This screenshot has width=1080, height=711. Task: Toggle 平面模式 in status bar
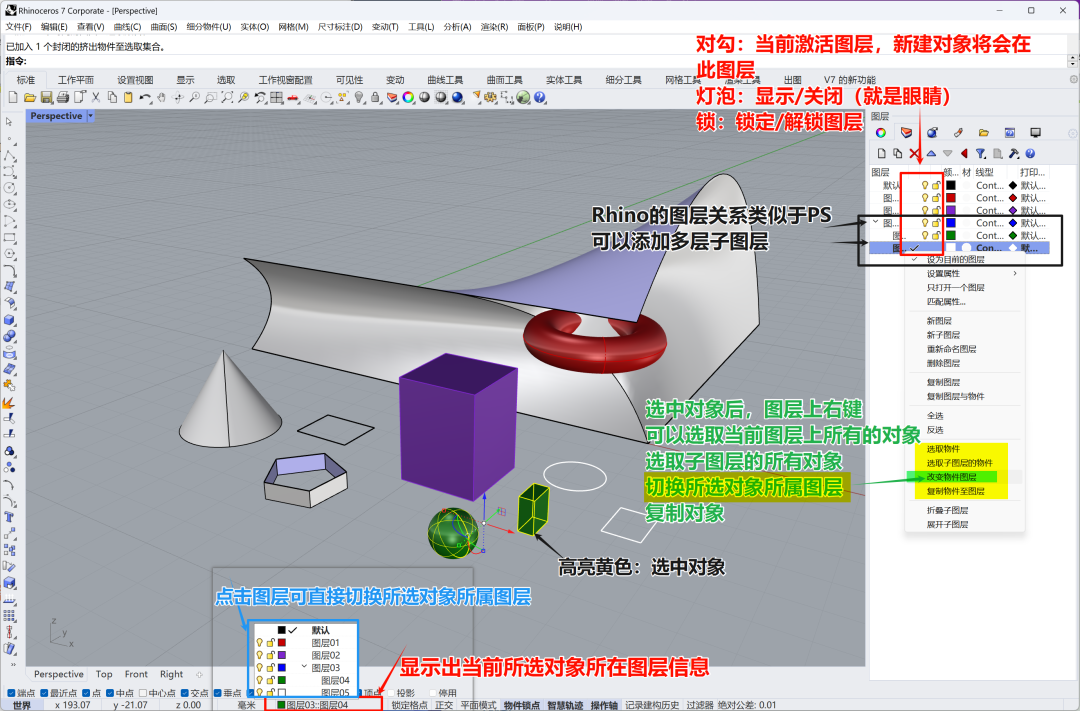(x=478, y=705)
